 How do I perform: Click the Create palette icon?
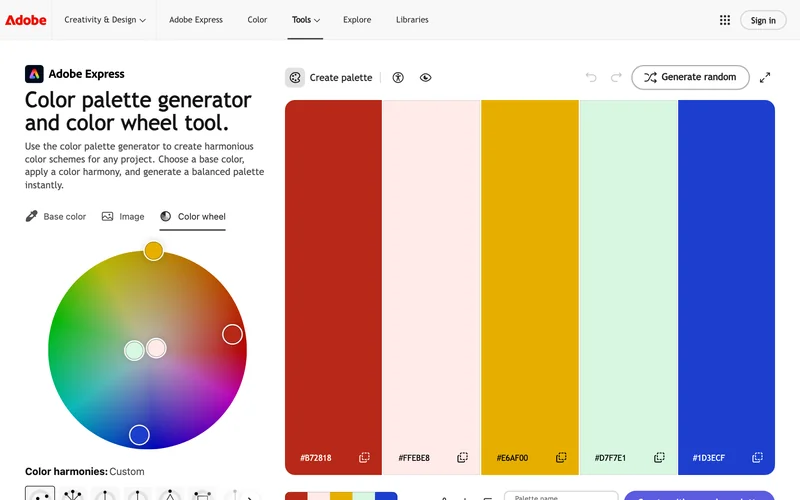[x=295, y=78]
